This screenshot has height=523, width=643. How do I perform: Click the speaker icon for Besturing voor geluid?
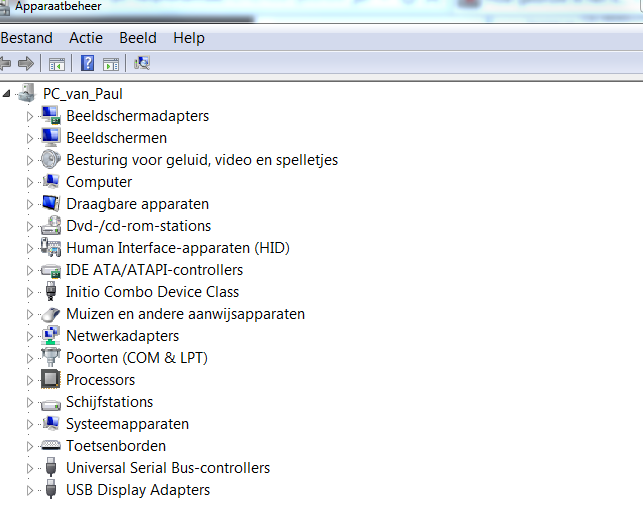(51, 159)
